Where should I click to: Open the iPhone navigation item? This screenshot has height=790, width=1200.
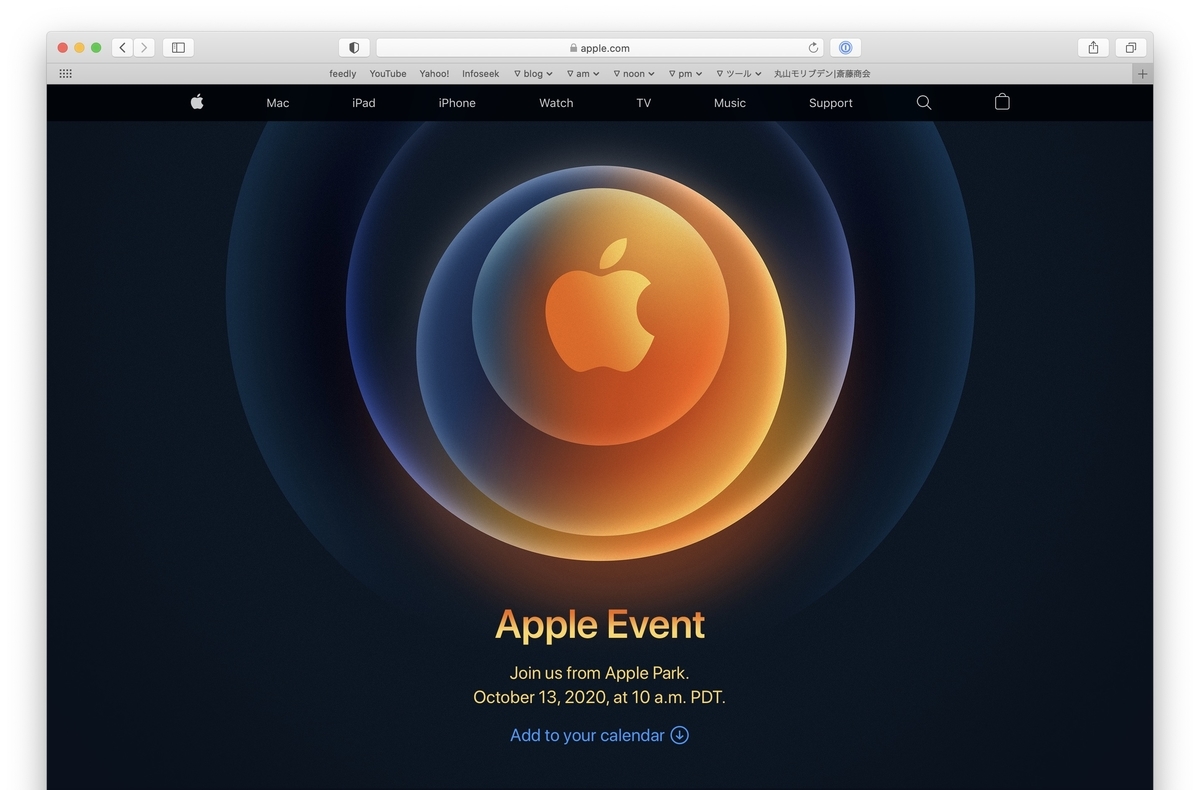coord(457,103)
